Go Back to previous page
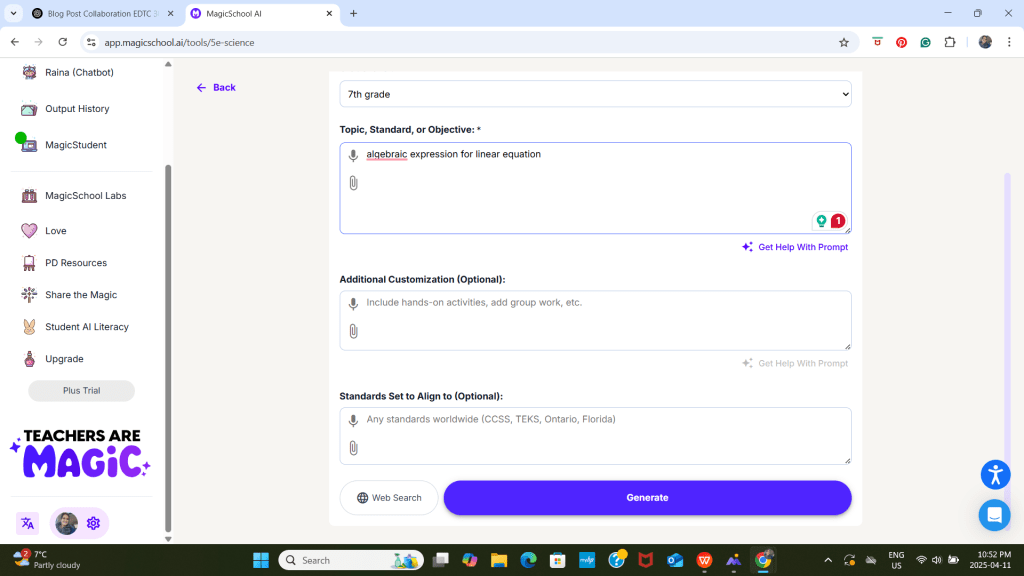 (216, 88)
